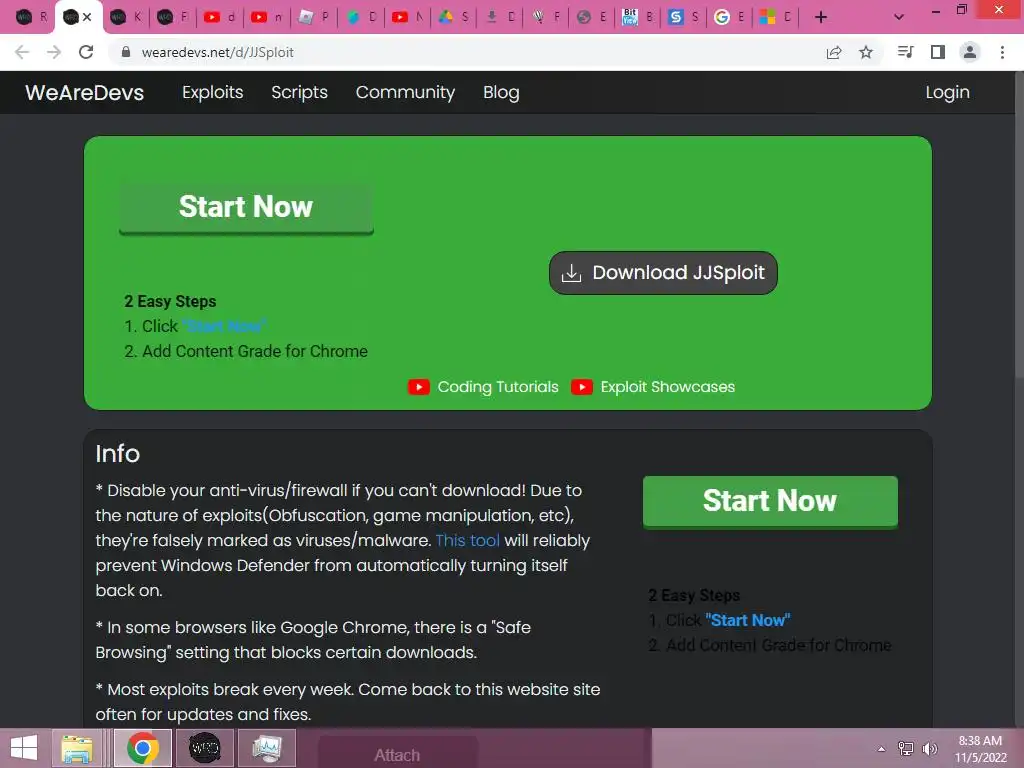Image resolution: width=1024 pixels, height=768 pixels.
Task: View site info via the padlock icon
Action: pos(126,52)
